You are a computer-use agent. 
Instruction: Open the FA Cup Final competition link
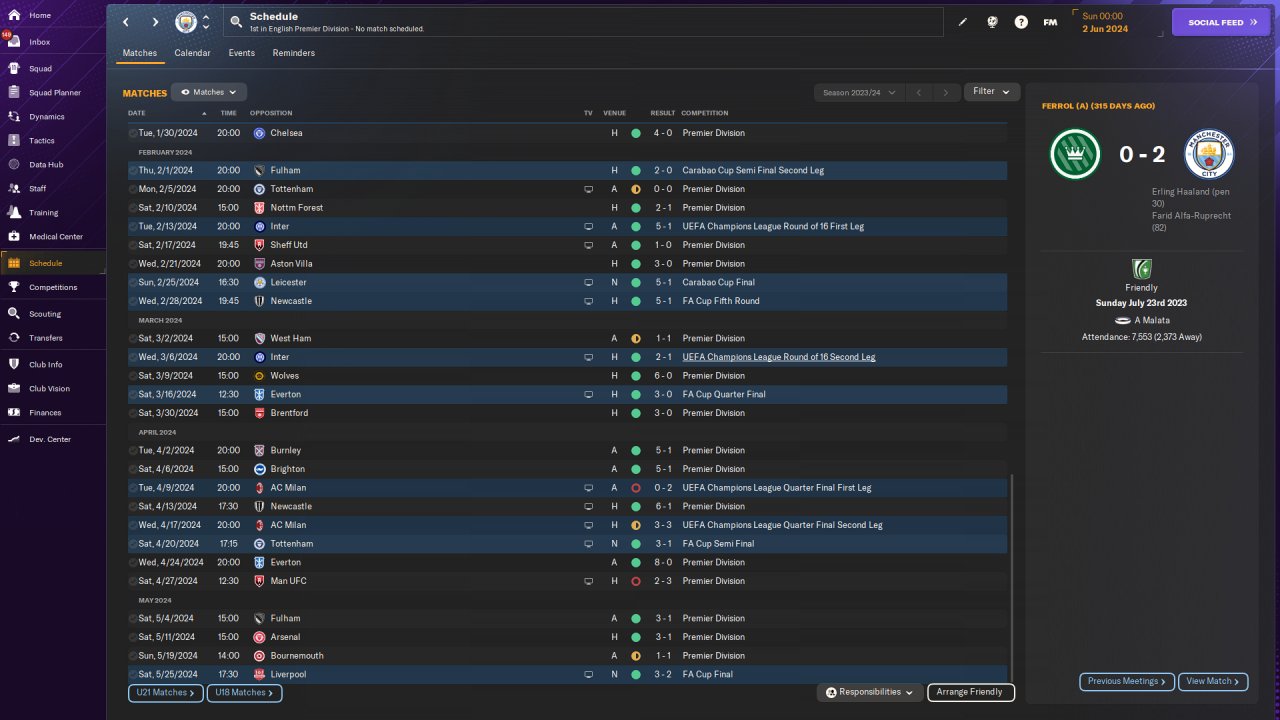coord(707,674)
